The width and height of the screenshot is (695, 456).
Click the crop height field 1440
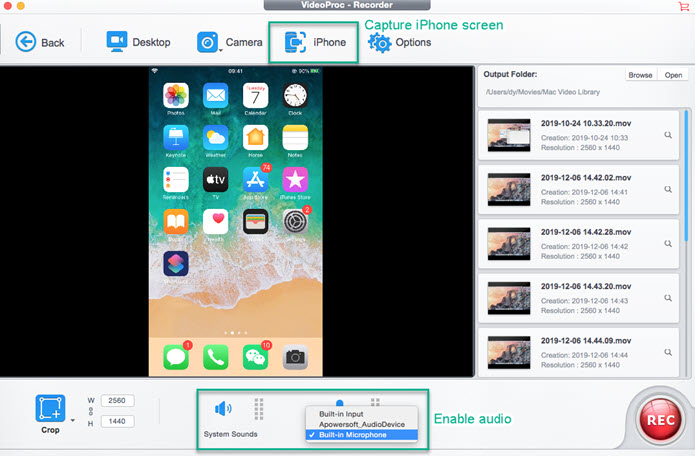(x=117, y=421)
